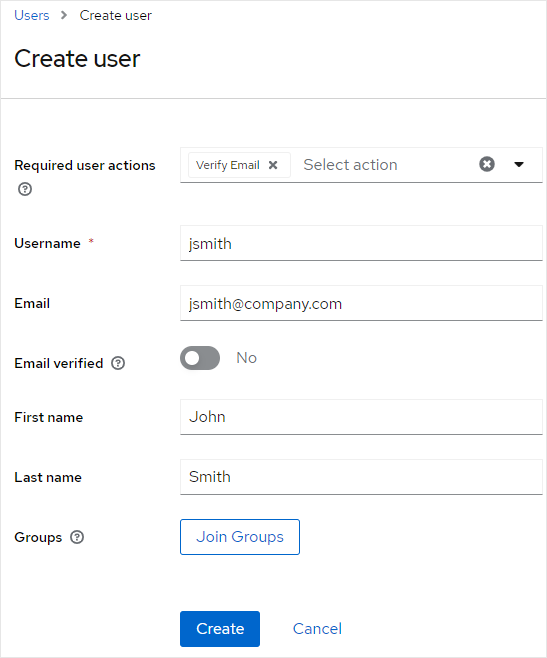The image size is (547, 658).
Task: Cancel user creation
Action: 317,629
